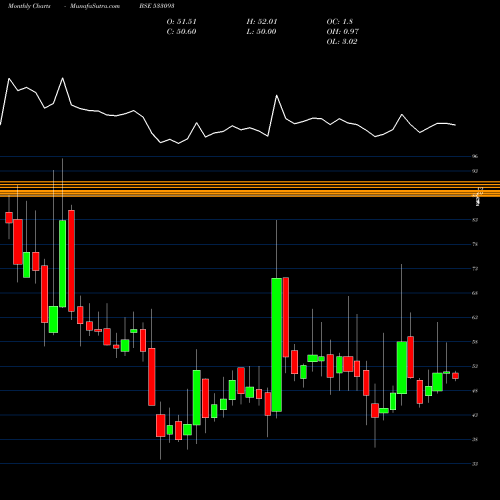The width and height of the screenshot is (500, 500).
Task: Click the 62 price axis label
Action: pyautogui.click(x=475, y=317)
